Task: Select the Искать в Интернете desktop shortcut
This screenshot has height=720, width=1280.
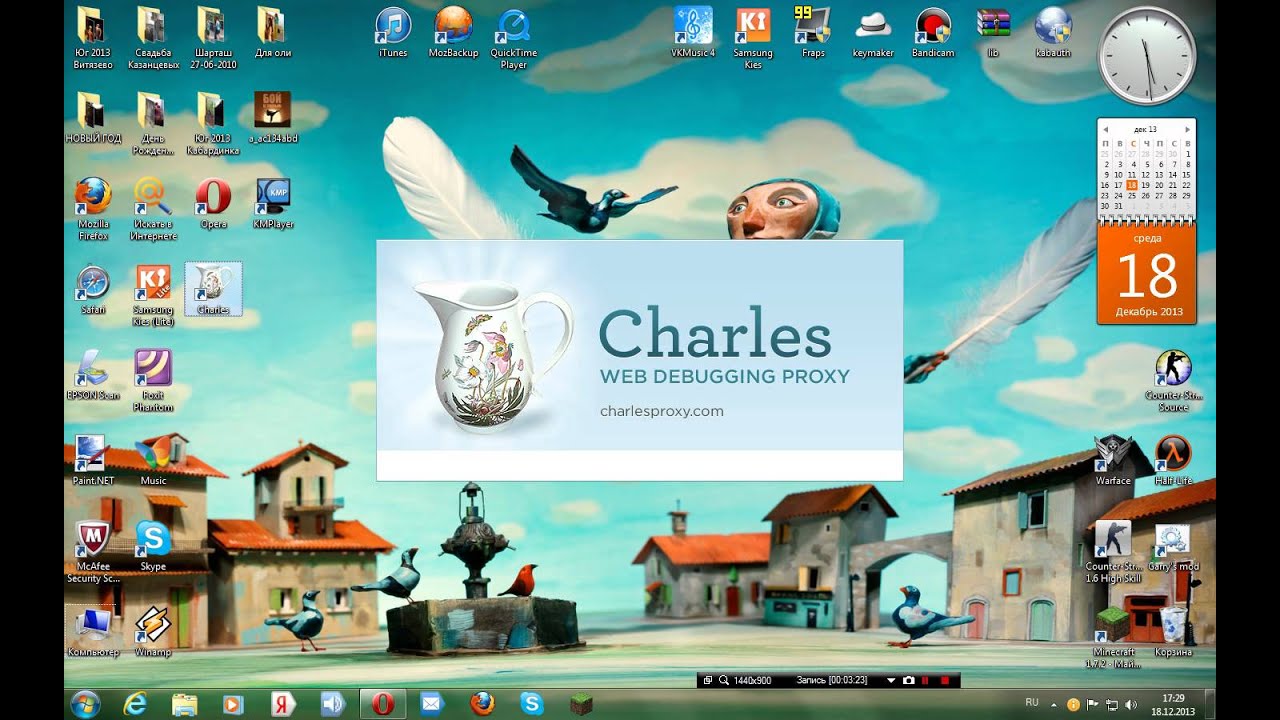Action: tap(153, 210)
